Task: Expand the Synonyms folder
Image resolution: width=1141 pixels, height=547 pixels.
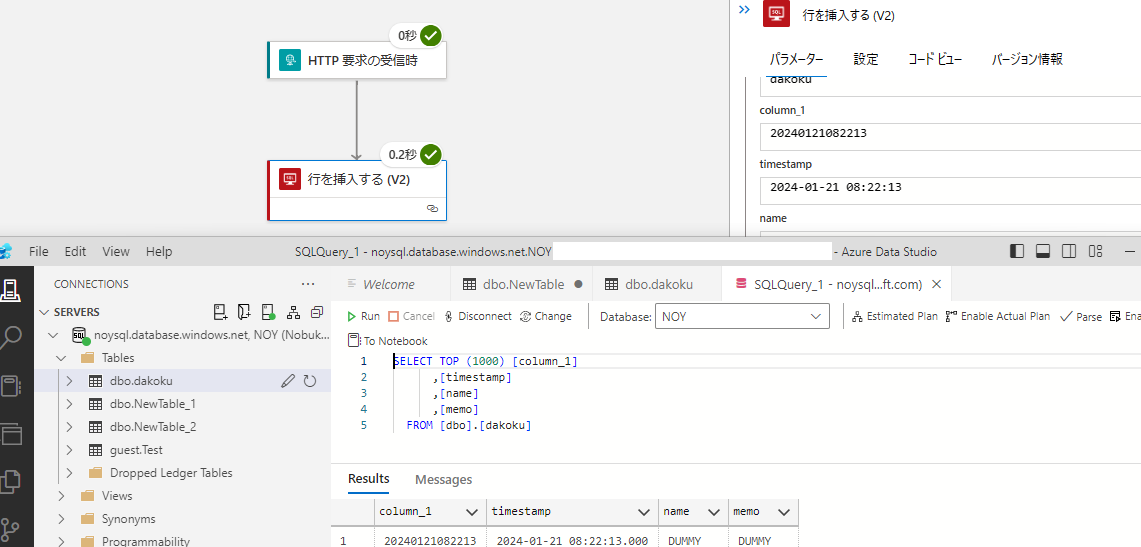Action: (x=61, y=519)
